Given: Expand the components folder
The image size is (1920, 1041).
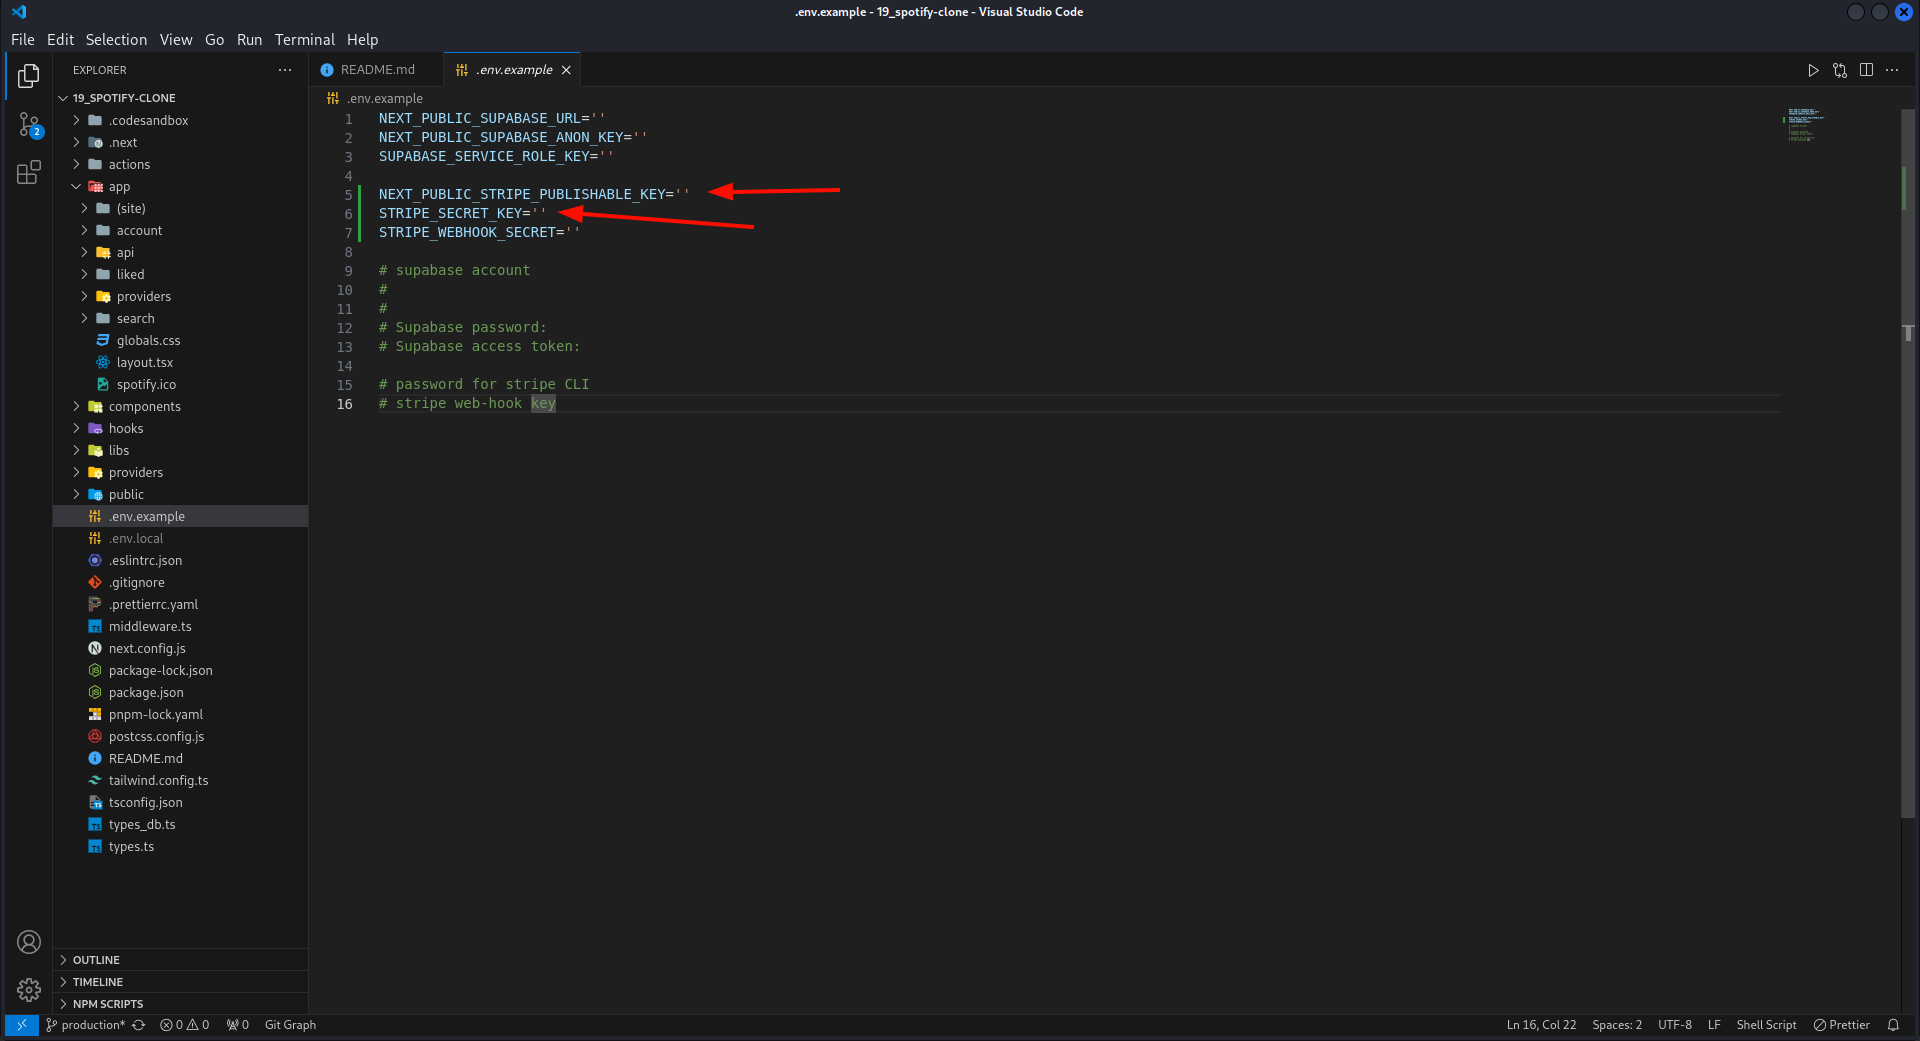Looking at the screenshot, I should point(180,406).
